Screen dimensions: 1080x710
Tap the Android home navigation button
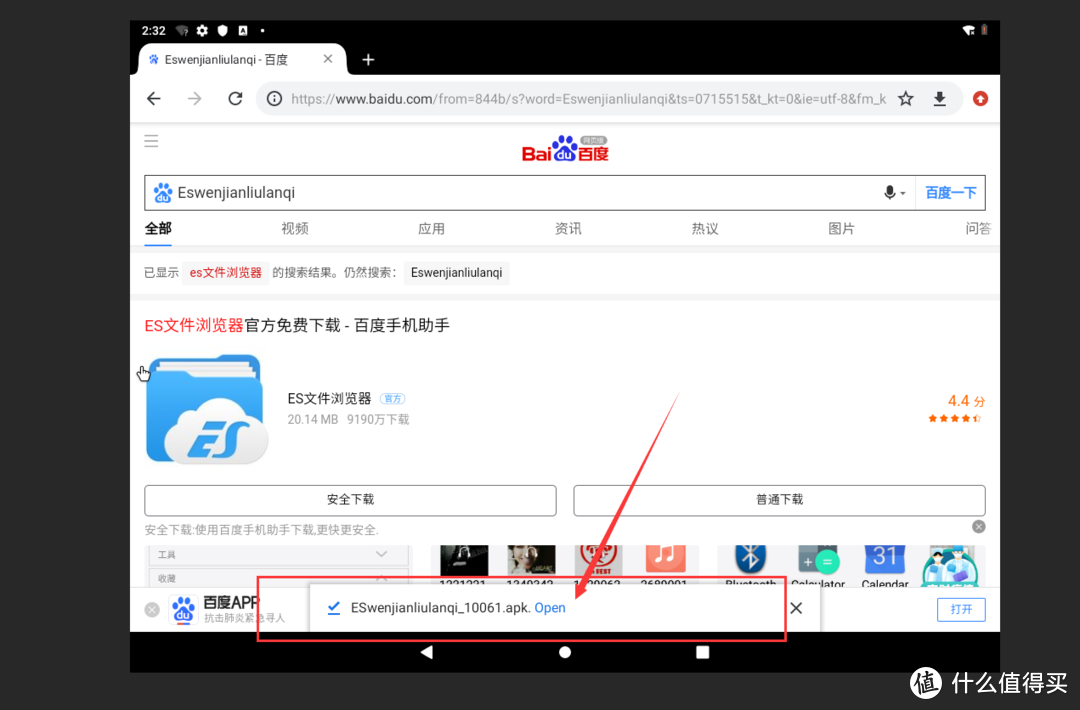point(565,652)
